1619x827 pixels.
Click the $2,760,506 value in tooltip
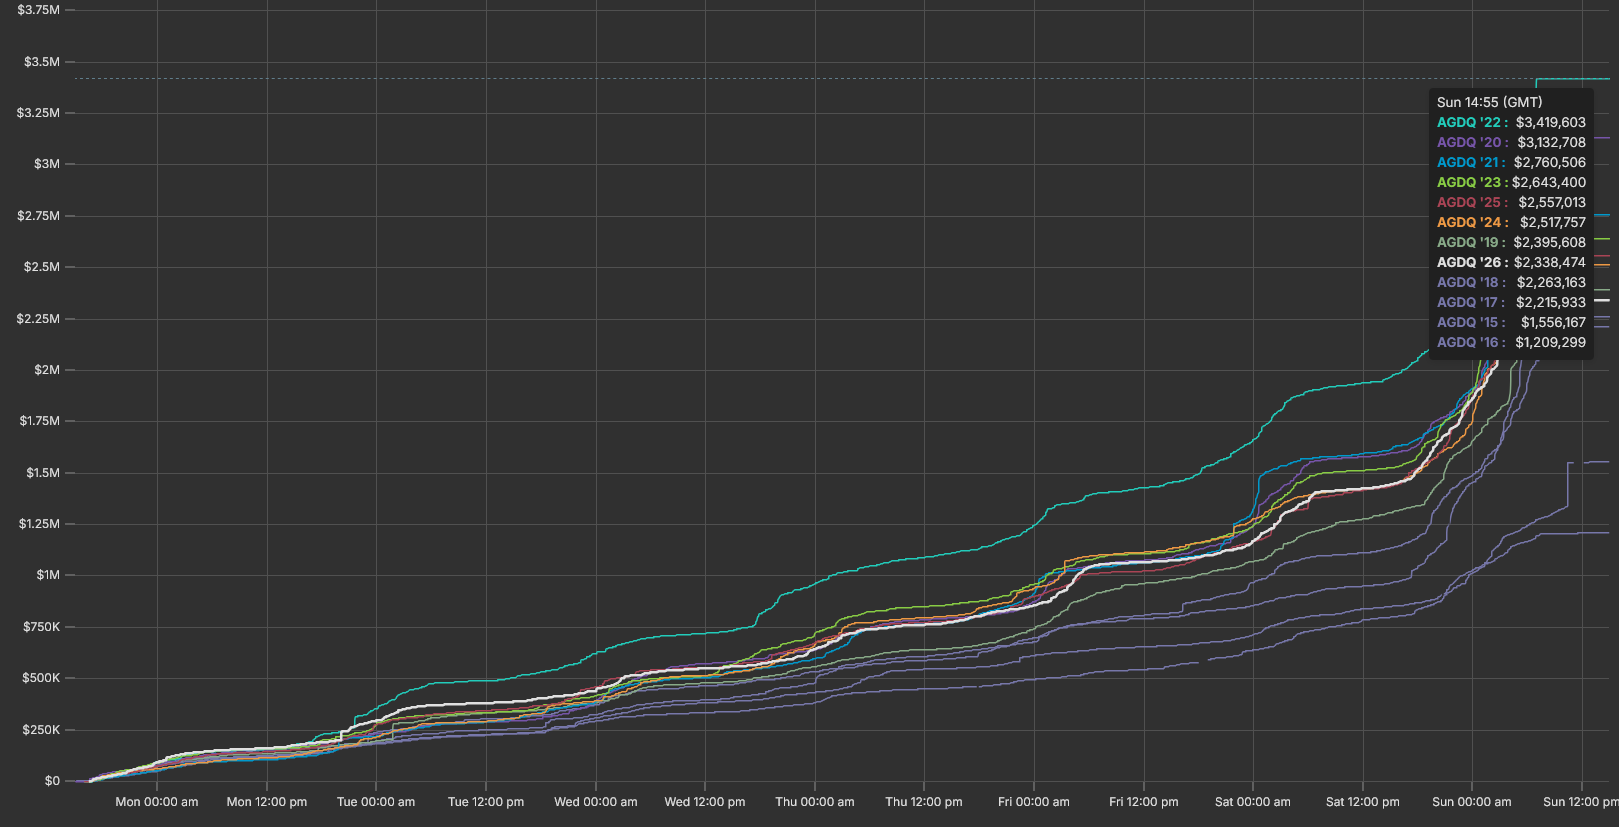point(1550,162)
